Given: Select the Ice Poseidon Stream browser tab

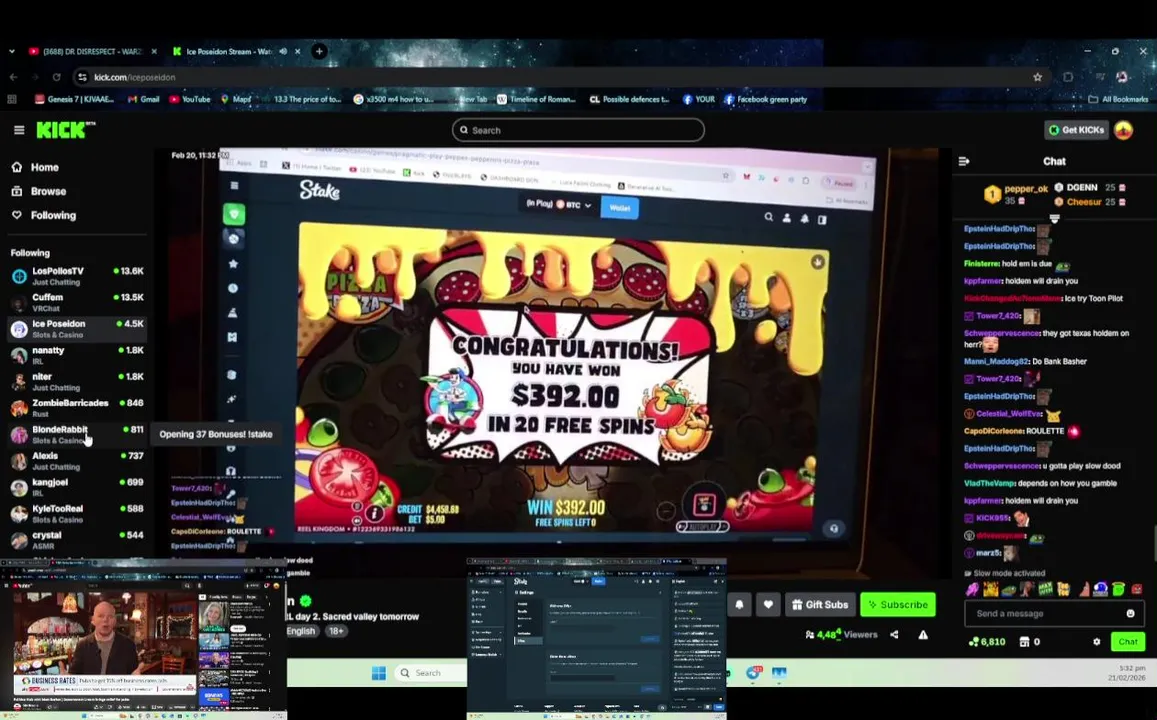Looking at the screenshot, I should [229, 52].
